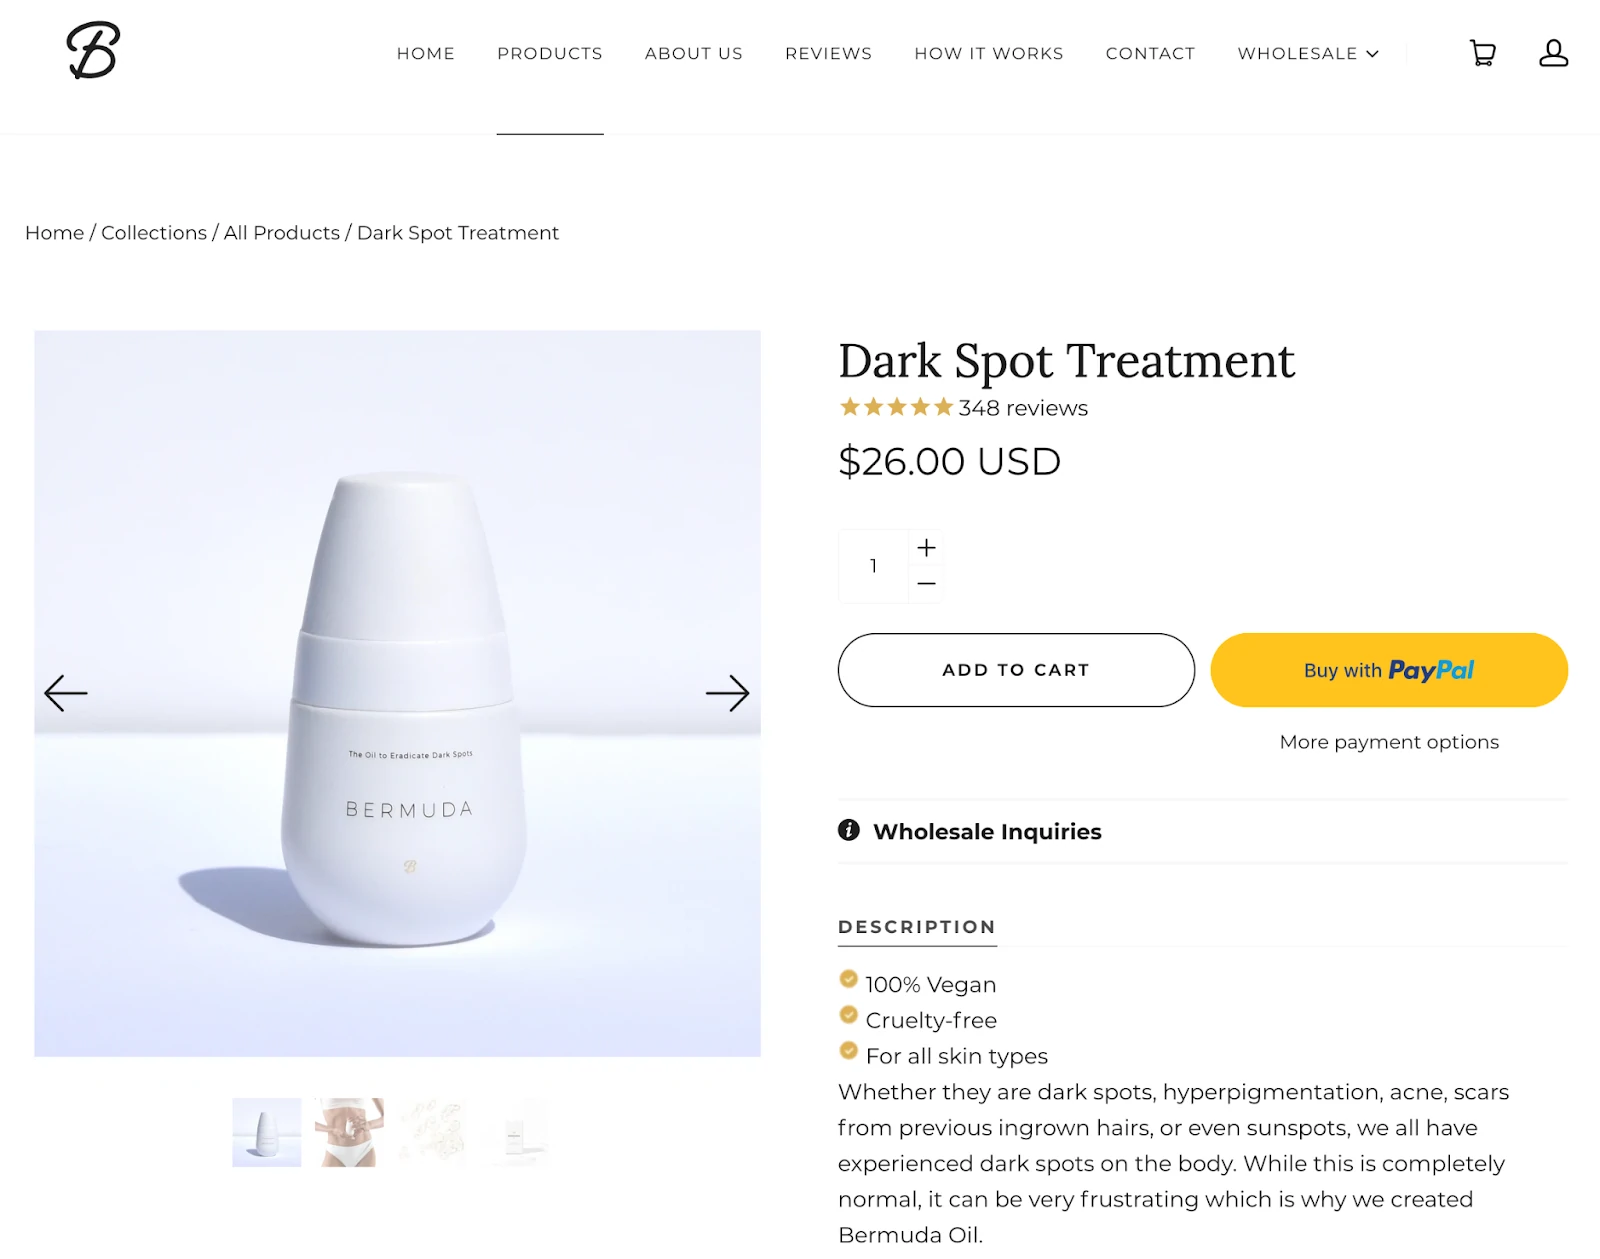Click the Bermuda B logo
The image size is (1600, 1259).
coord(93,50)
